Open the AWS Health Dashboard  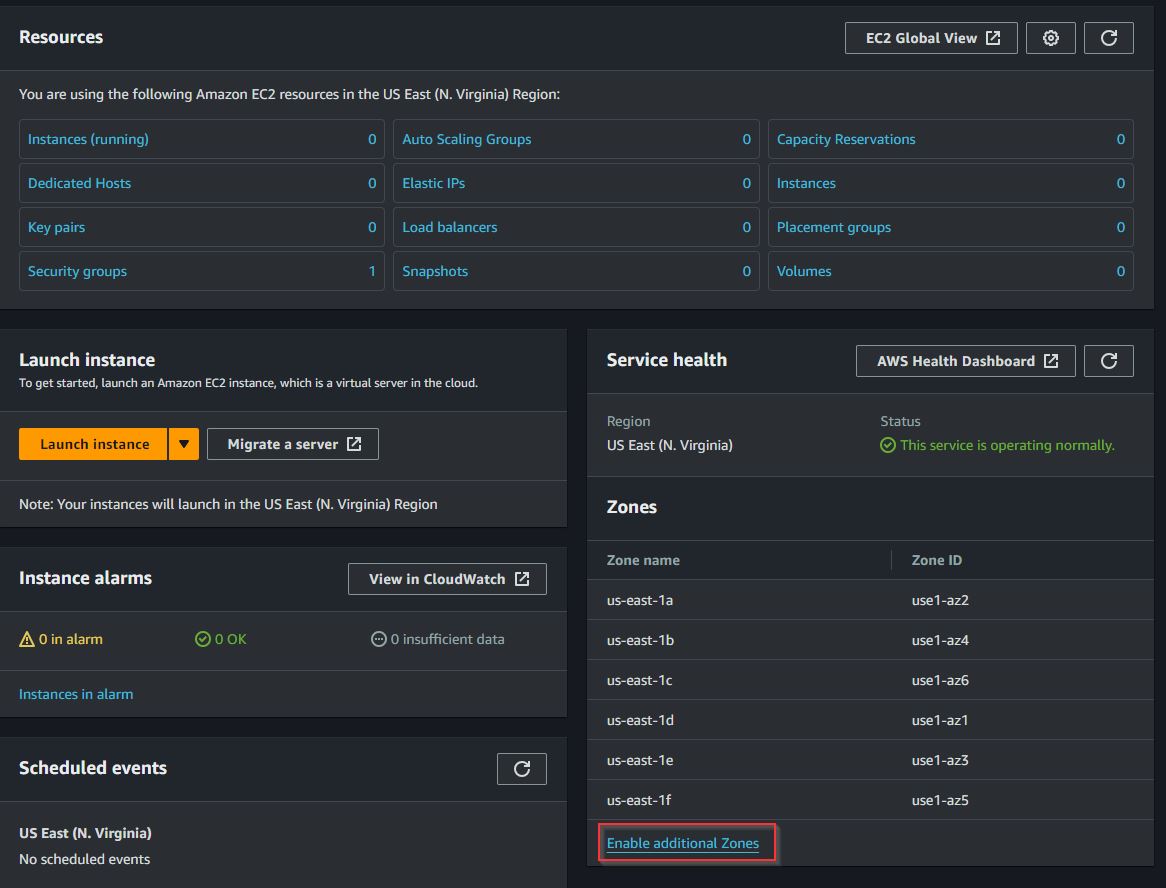965,361
